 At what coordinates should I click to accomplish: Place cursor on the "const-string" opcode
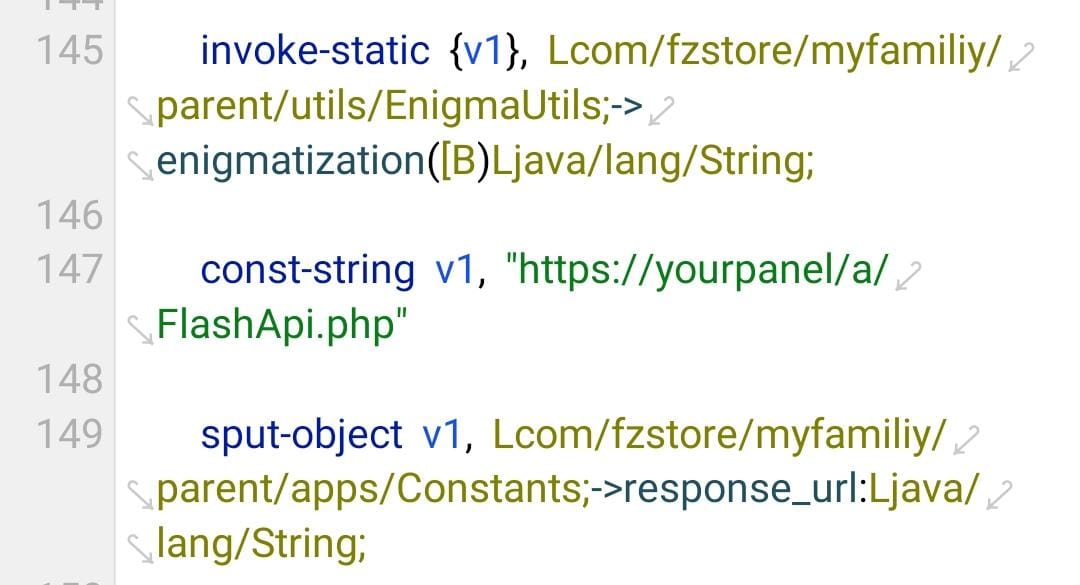pyautogui.click(x=307, y=270)
